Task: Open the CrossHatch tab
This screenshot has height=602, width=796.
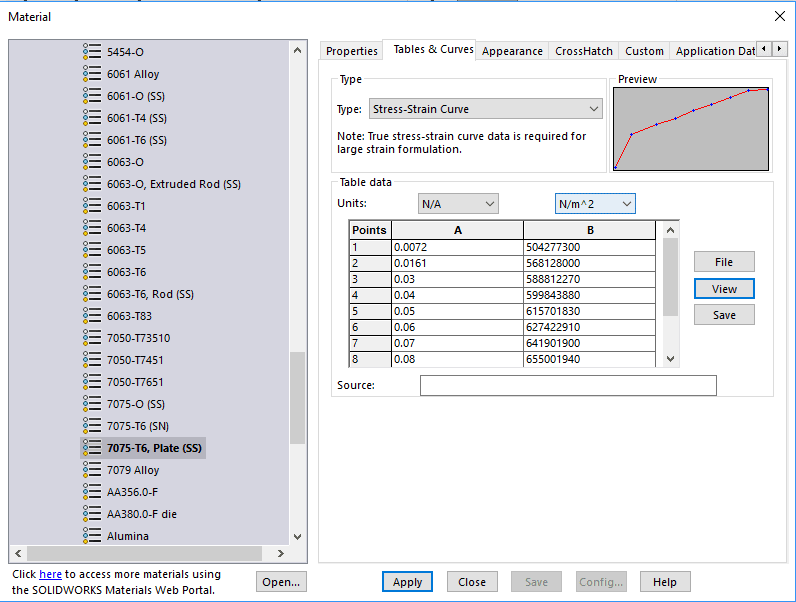Action: click(x=583, y=51)
